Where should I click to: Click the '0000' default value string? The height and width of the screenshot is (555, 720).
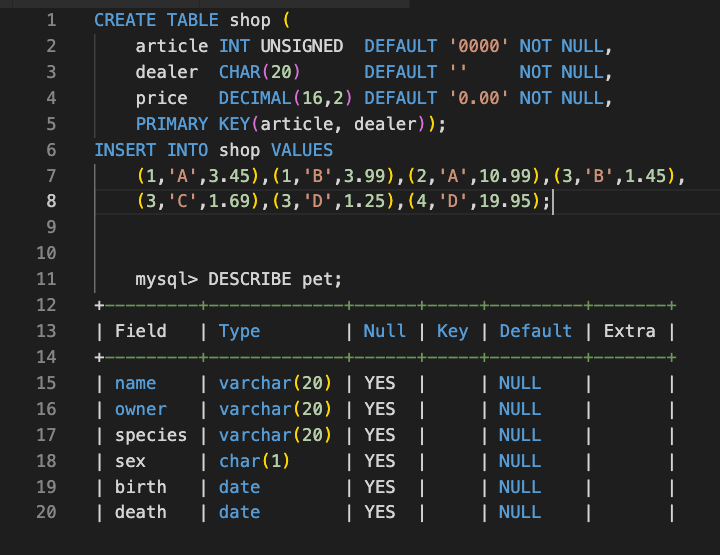478,46
